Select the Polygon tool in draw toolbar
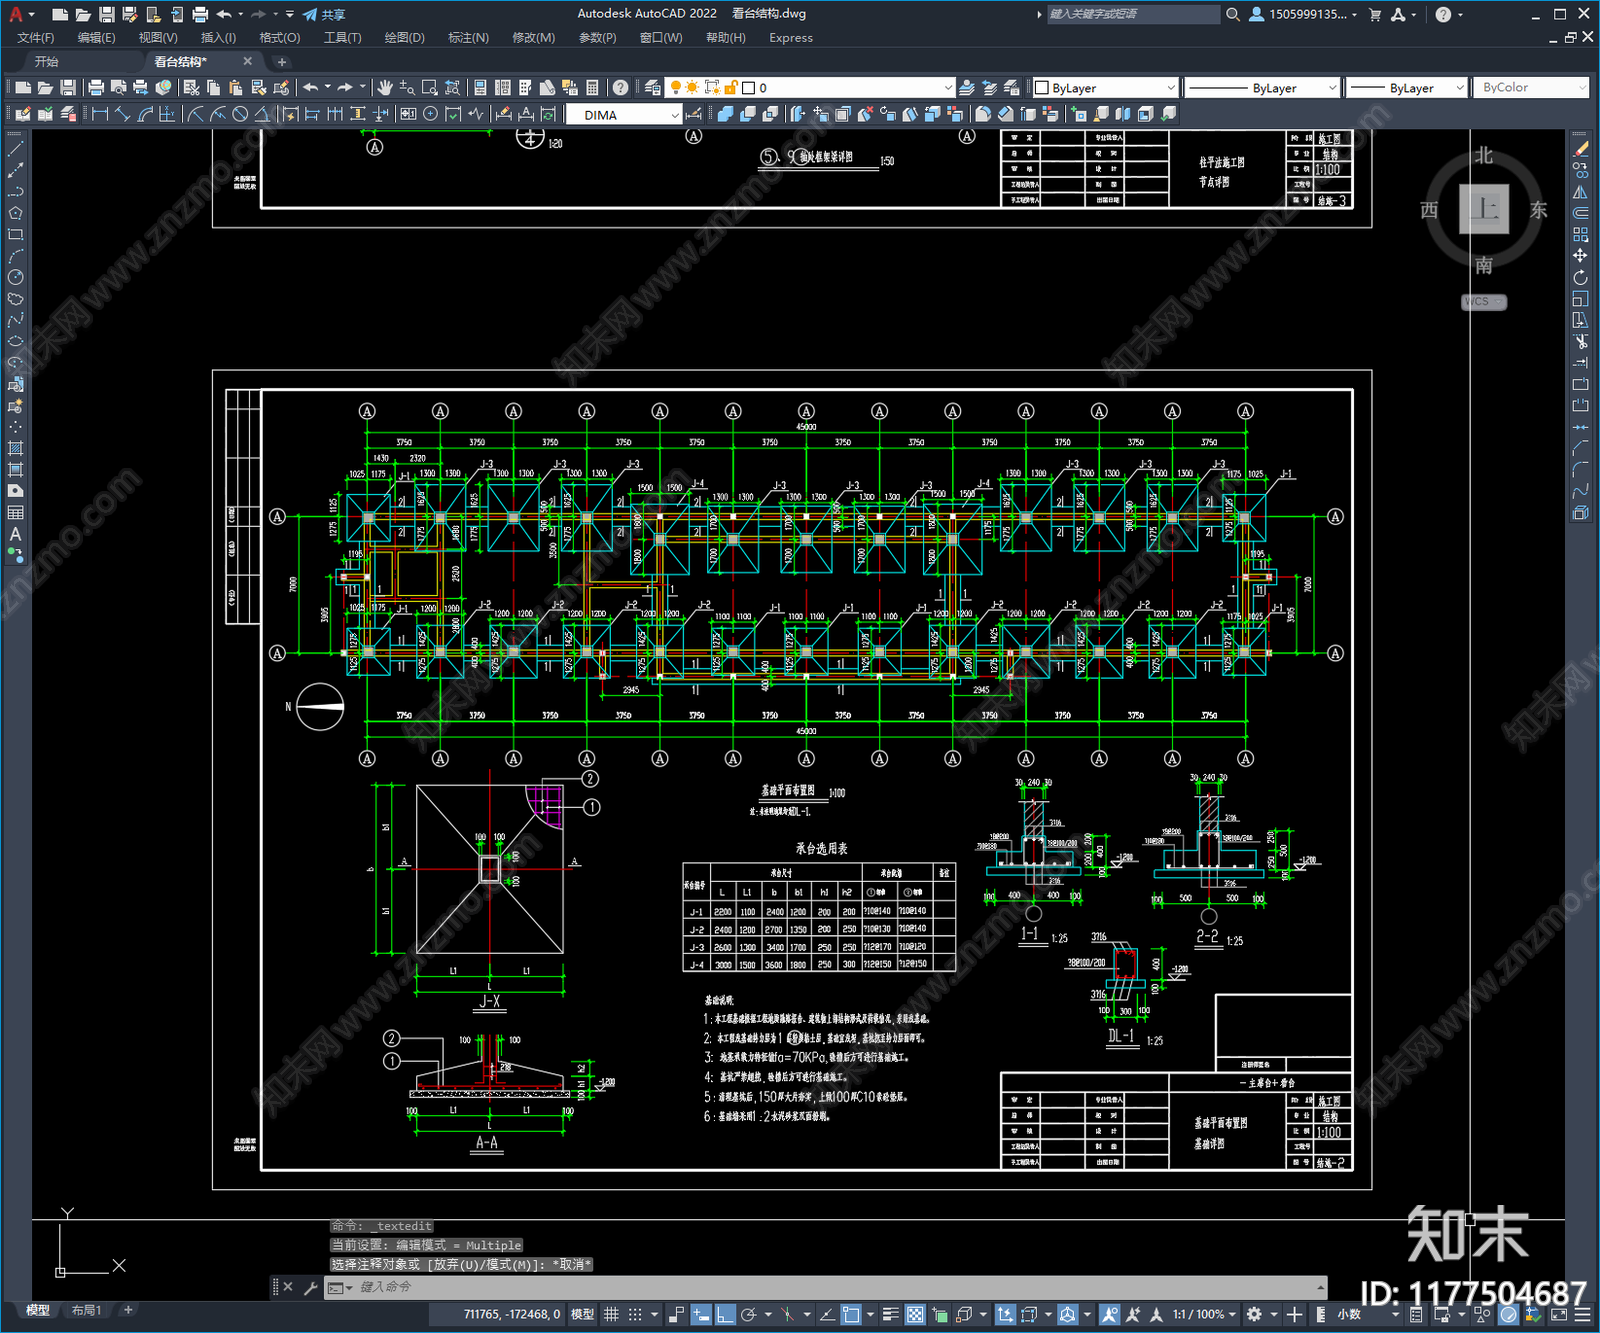This screenshot has height=1333, width=1600. 15,213
